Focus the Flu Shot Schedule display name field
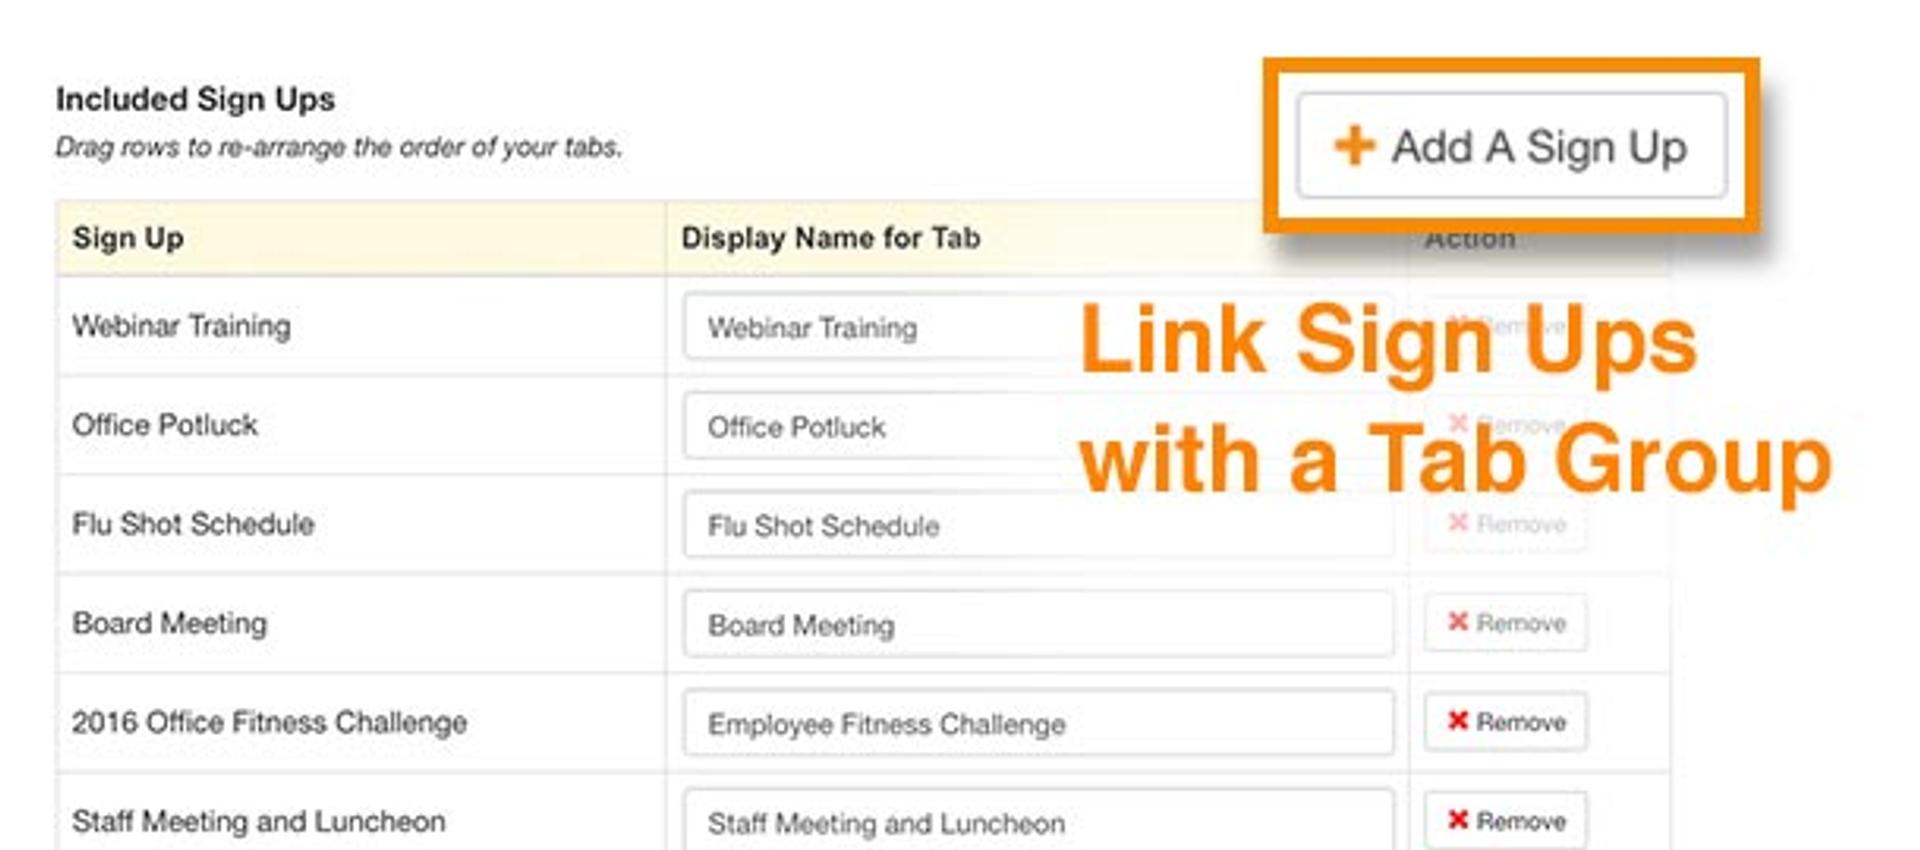This screenshot has height=850, width=1920. (x=1038, y=524)
